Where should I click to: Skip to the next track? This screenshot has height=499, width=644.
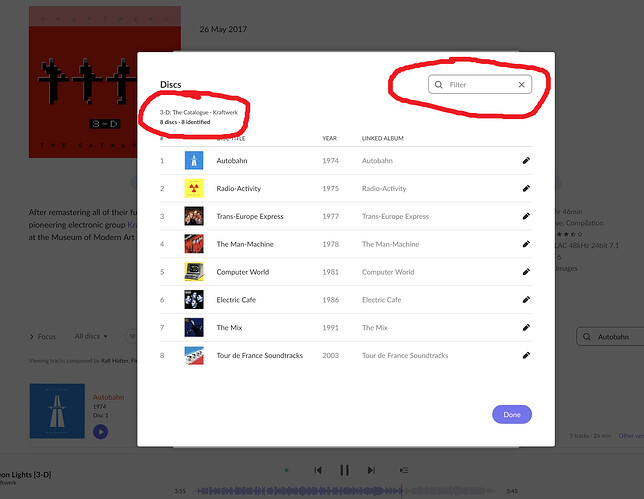[x=371, y=470]
